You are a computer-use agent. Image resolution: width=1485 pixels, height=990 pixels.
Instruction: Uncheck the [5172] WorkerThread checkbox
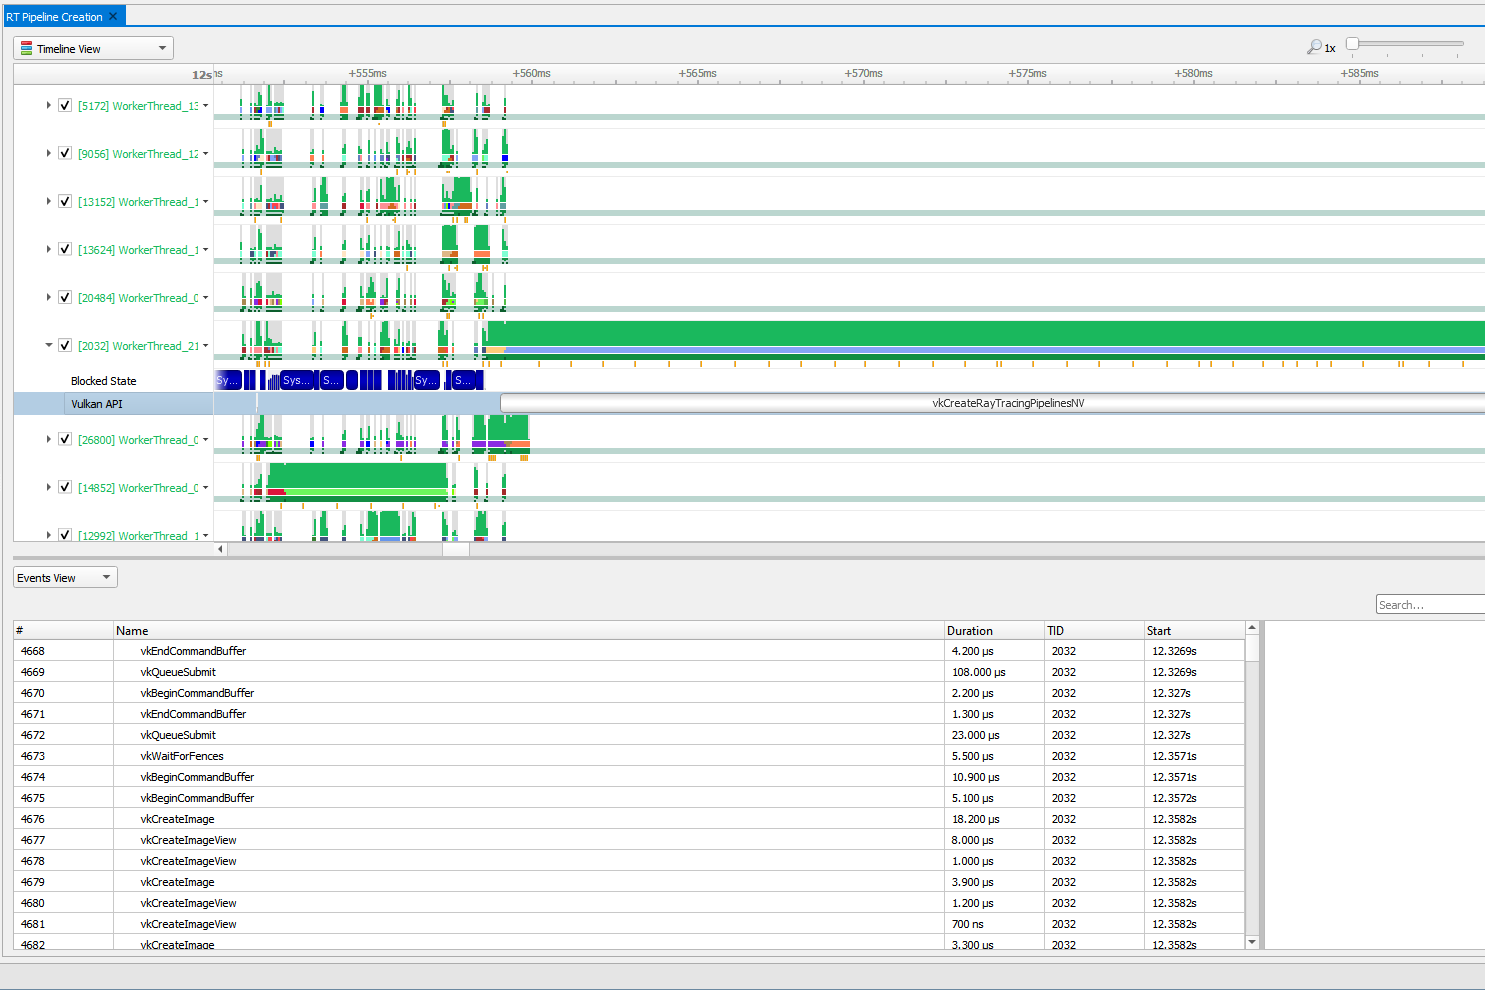pyautogui.click(x=65, y=105)
